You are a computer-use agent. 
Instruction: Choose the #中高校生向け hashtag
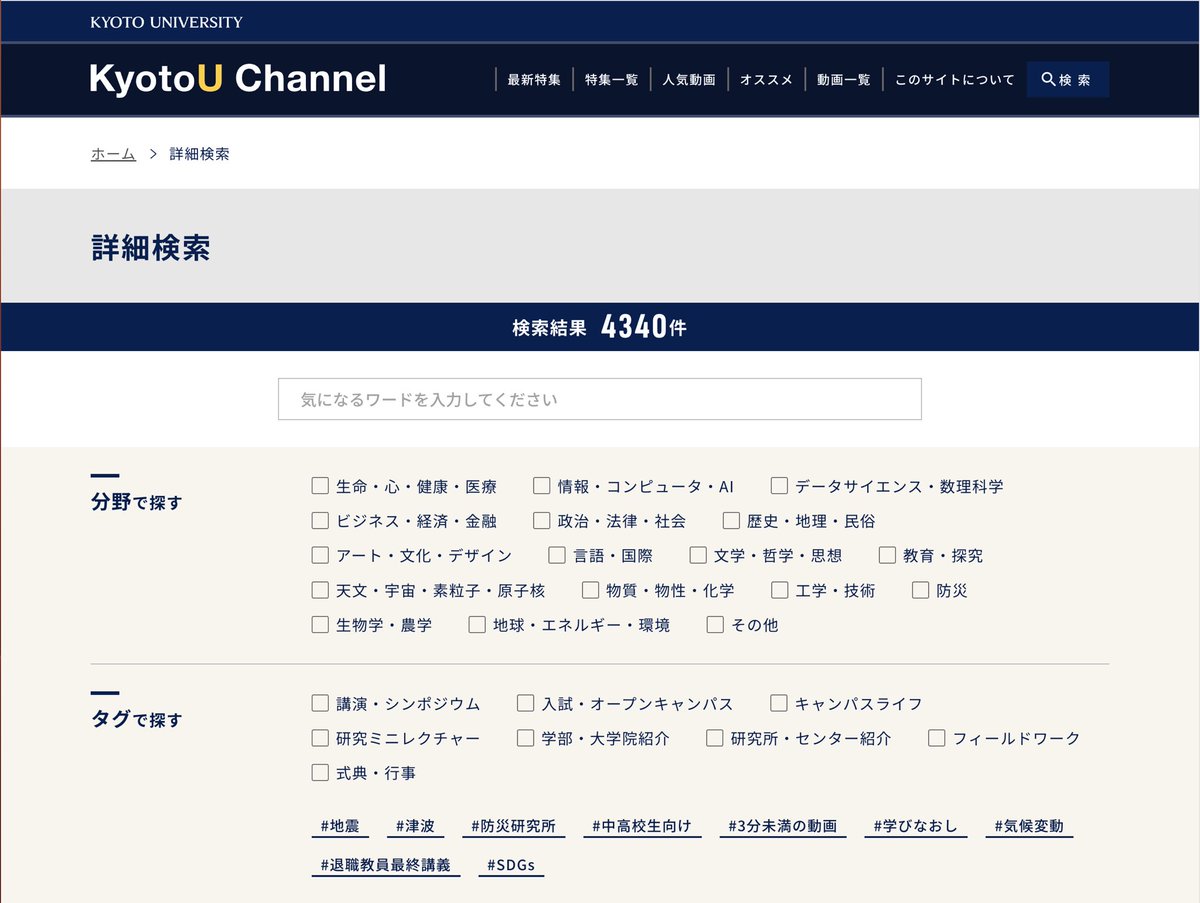(x=641, y=827)
